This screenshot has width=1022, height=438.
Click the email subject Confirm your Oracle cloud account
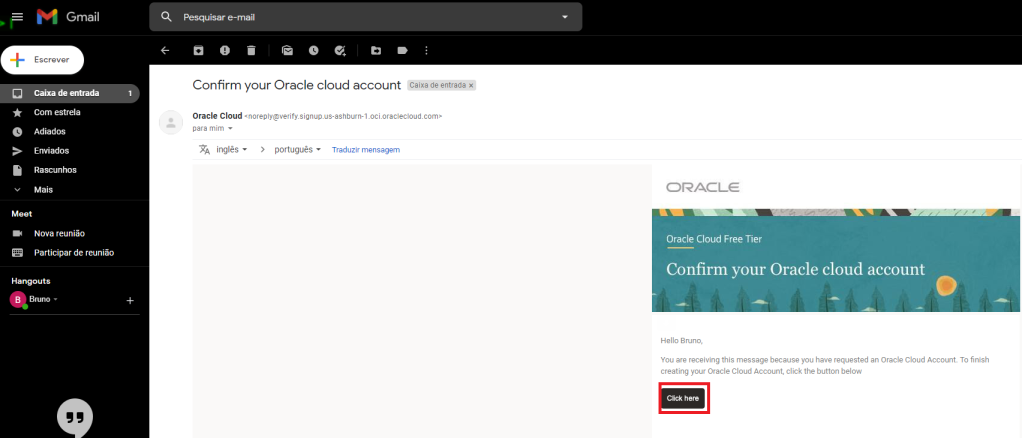pos(297,85)
